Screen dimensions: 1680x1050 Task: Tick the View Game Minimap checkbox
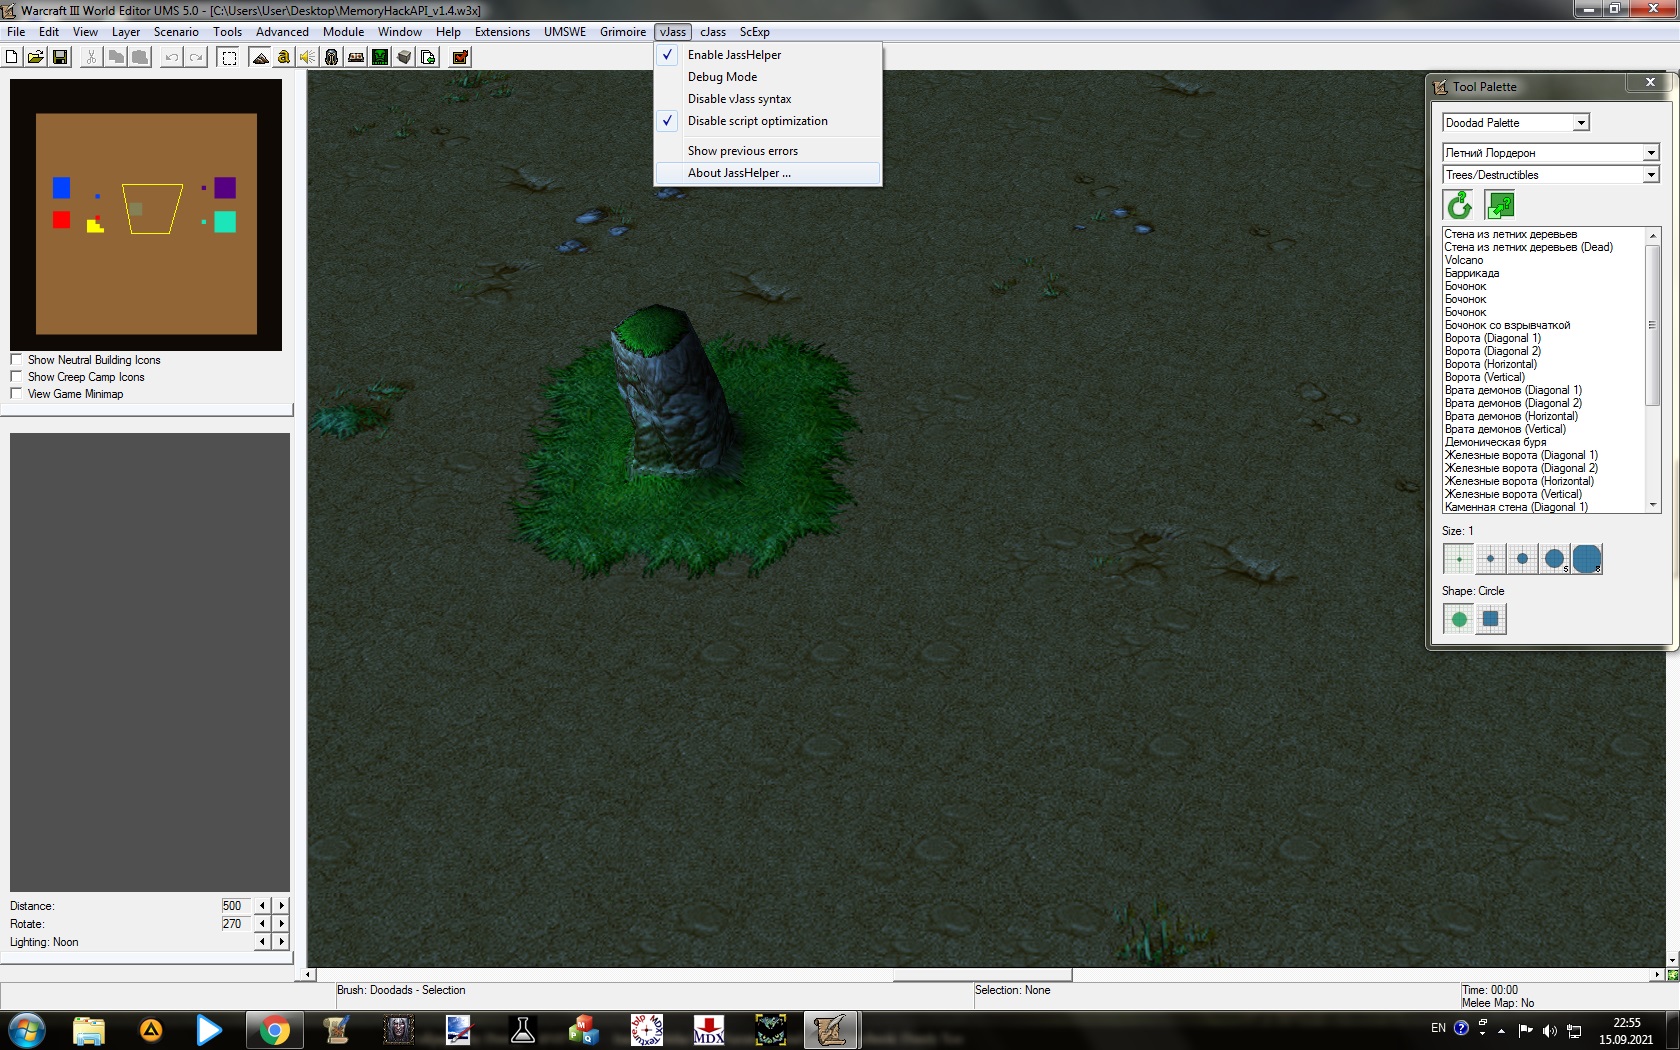coord(16,394)
